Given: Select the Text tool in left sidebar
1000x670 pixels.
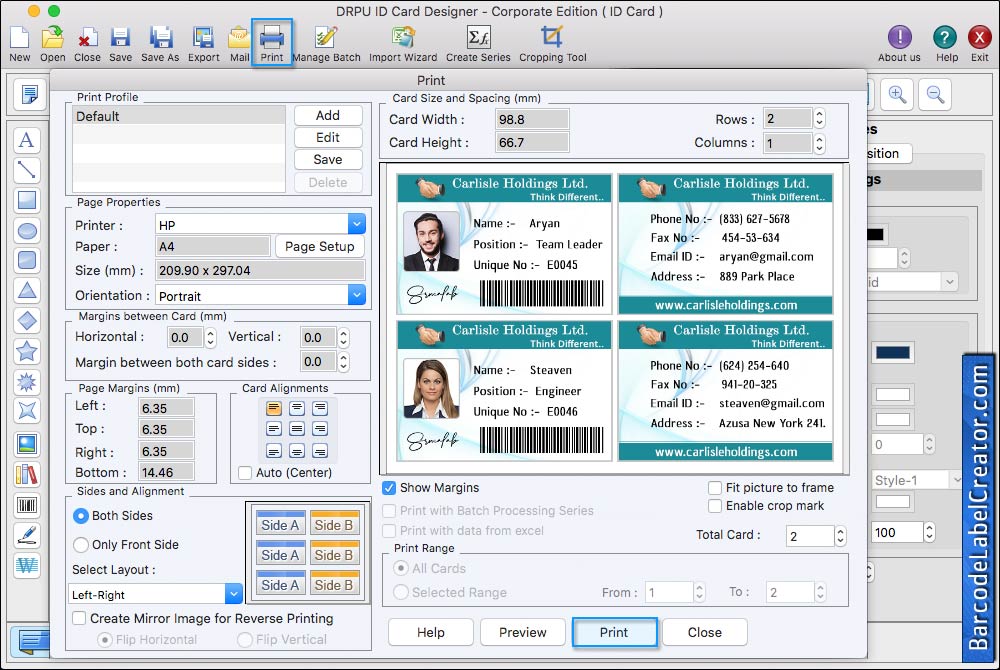Looking at the screenshot, I should [x=27, y=140].
